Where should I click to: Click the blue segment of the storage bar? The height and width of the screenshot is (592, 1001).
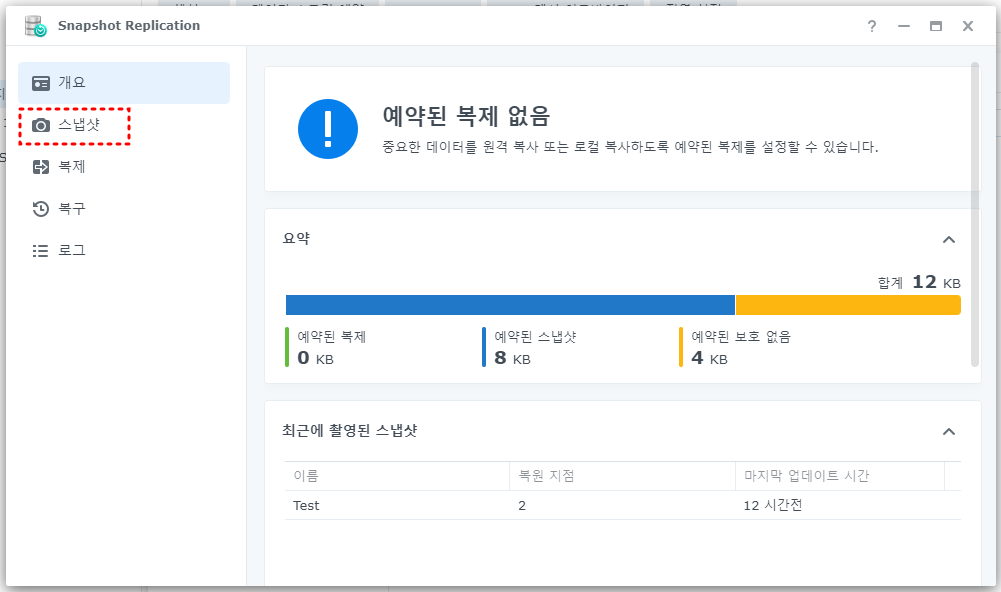tap(510, 304)
